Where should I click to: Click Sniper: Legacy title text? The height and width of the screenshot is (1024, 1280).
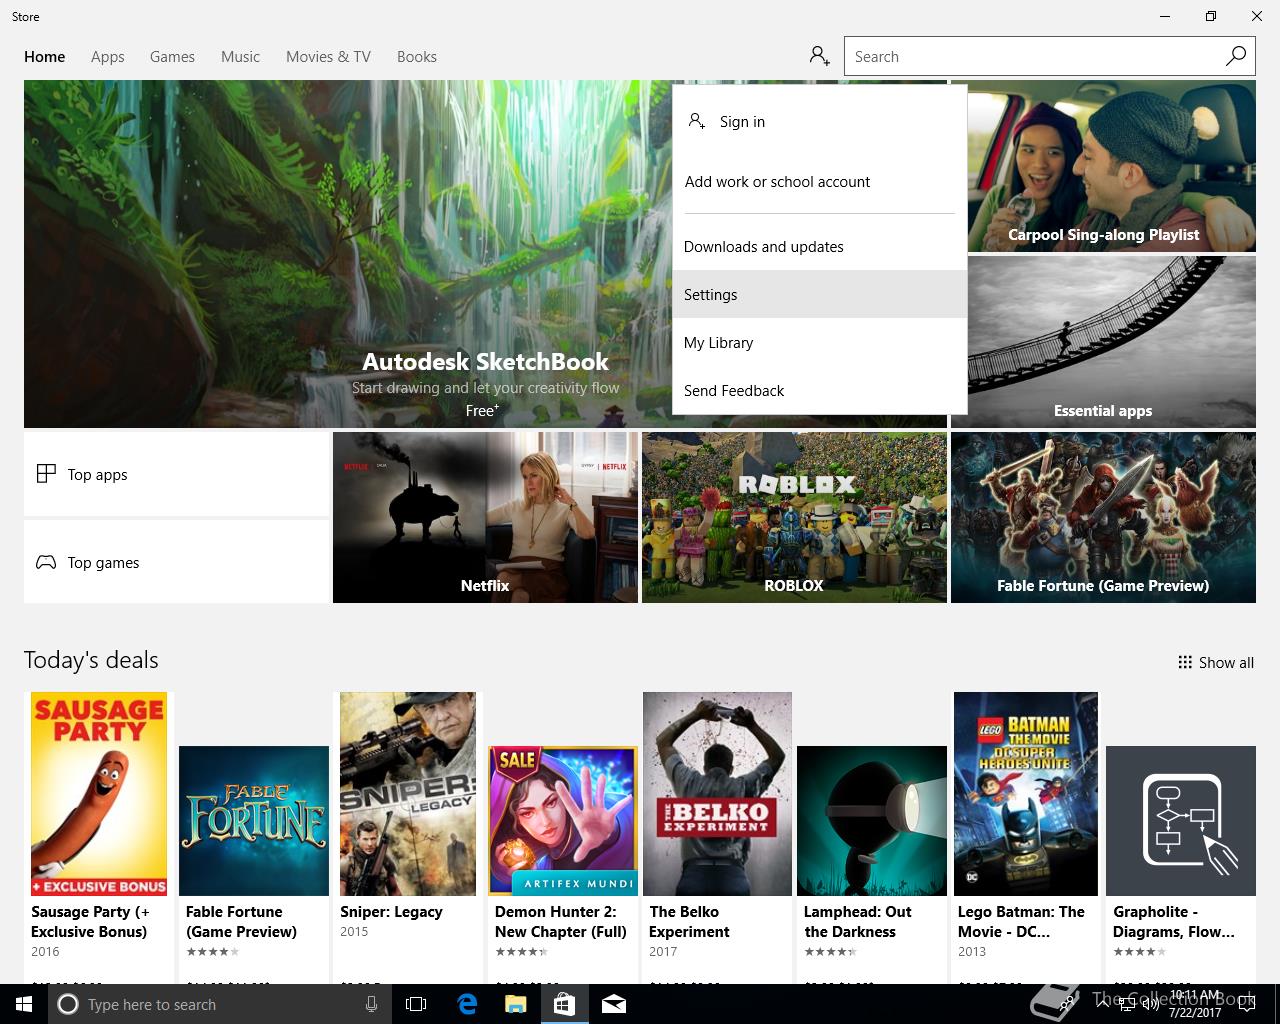(x=391, y=911)
